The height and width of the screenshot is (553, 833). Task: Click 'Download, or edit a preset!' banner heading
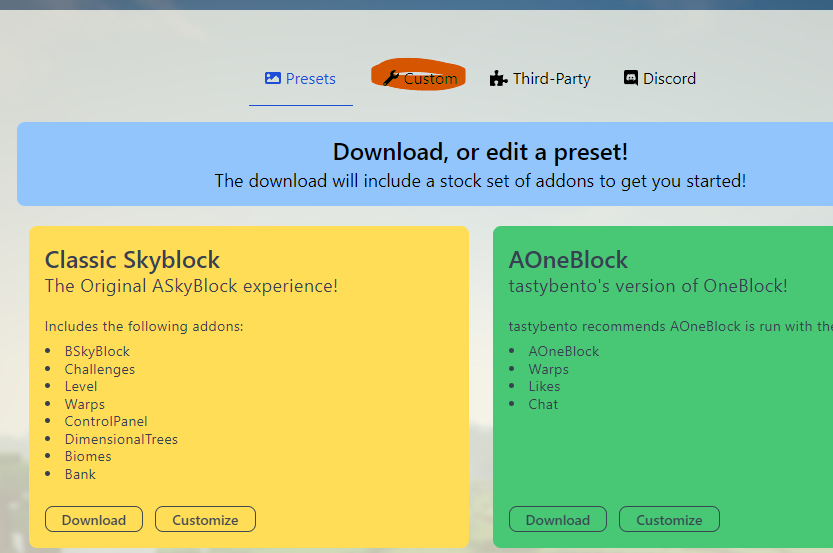[480, 152]
